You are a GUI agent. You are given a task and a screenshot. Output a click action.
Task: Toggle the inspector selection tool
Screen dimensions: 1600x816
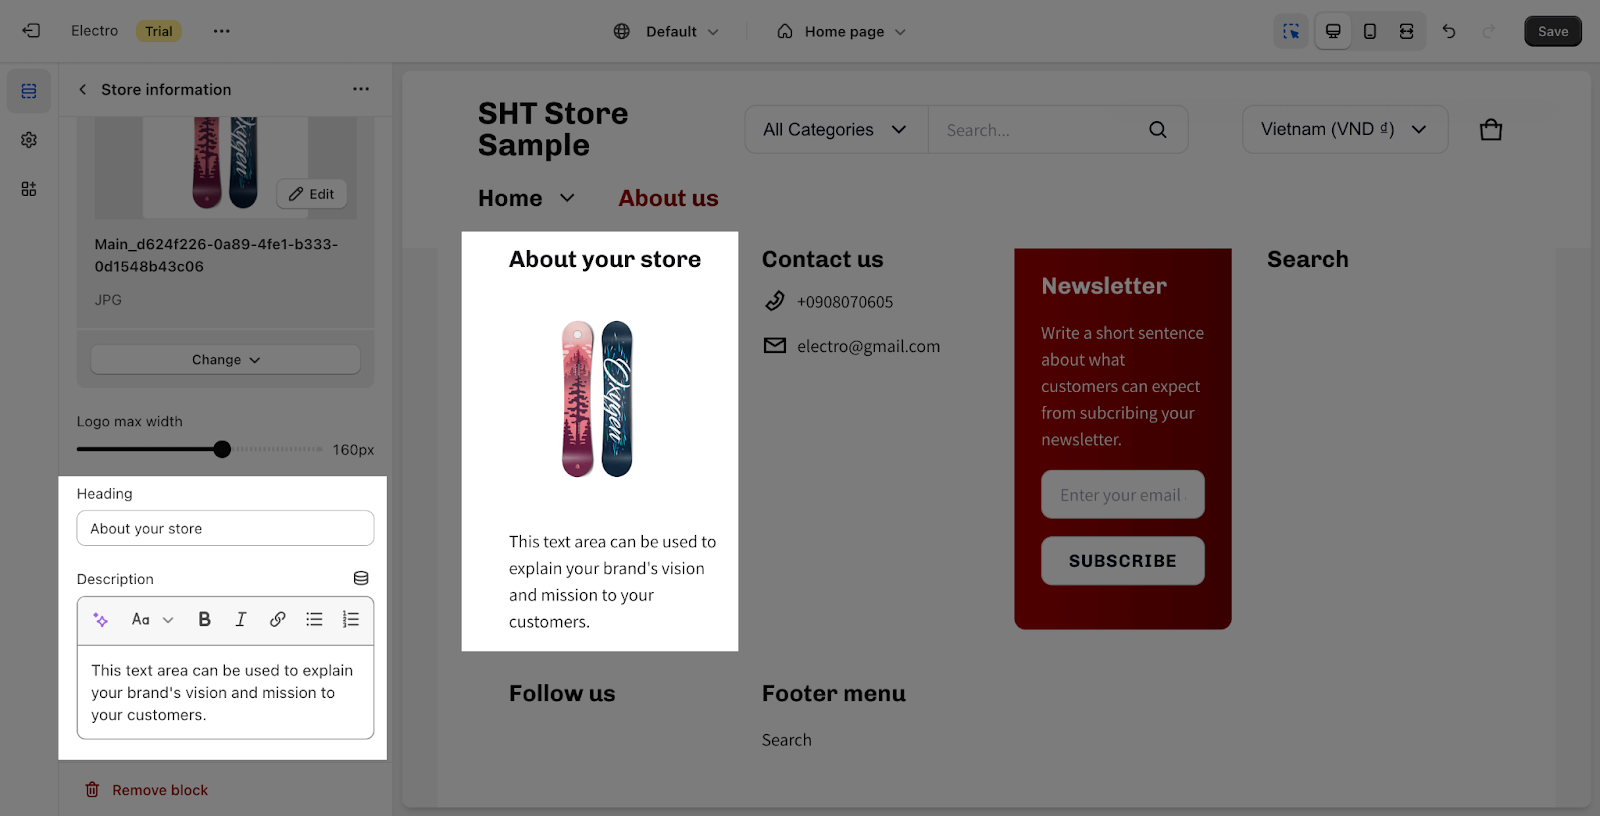(x=1291, y=31)
